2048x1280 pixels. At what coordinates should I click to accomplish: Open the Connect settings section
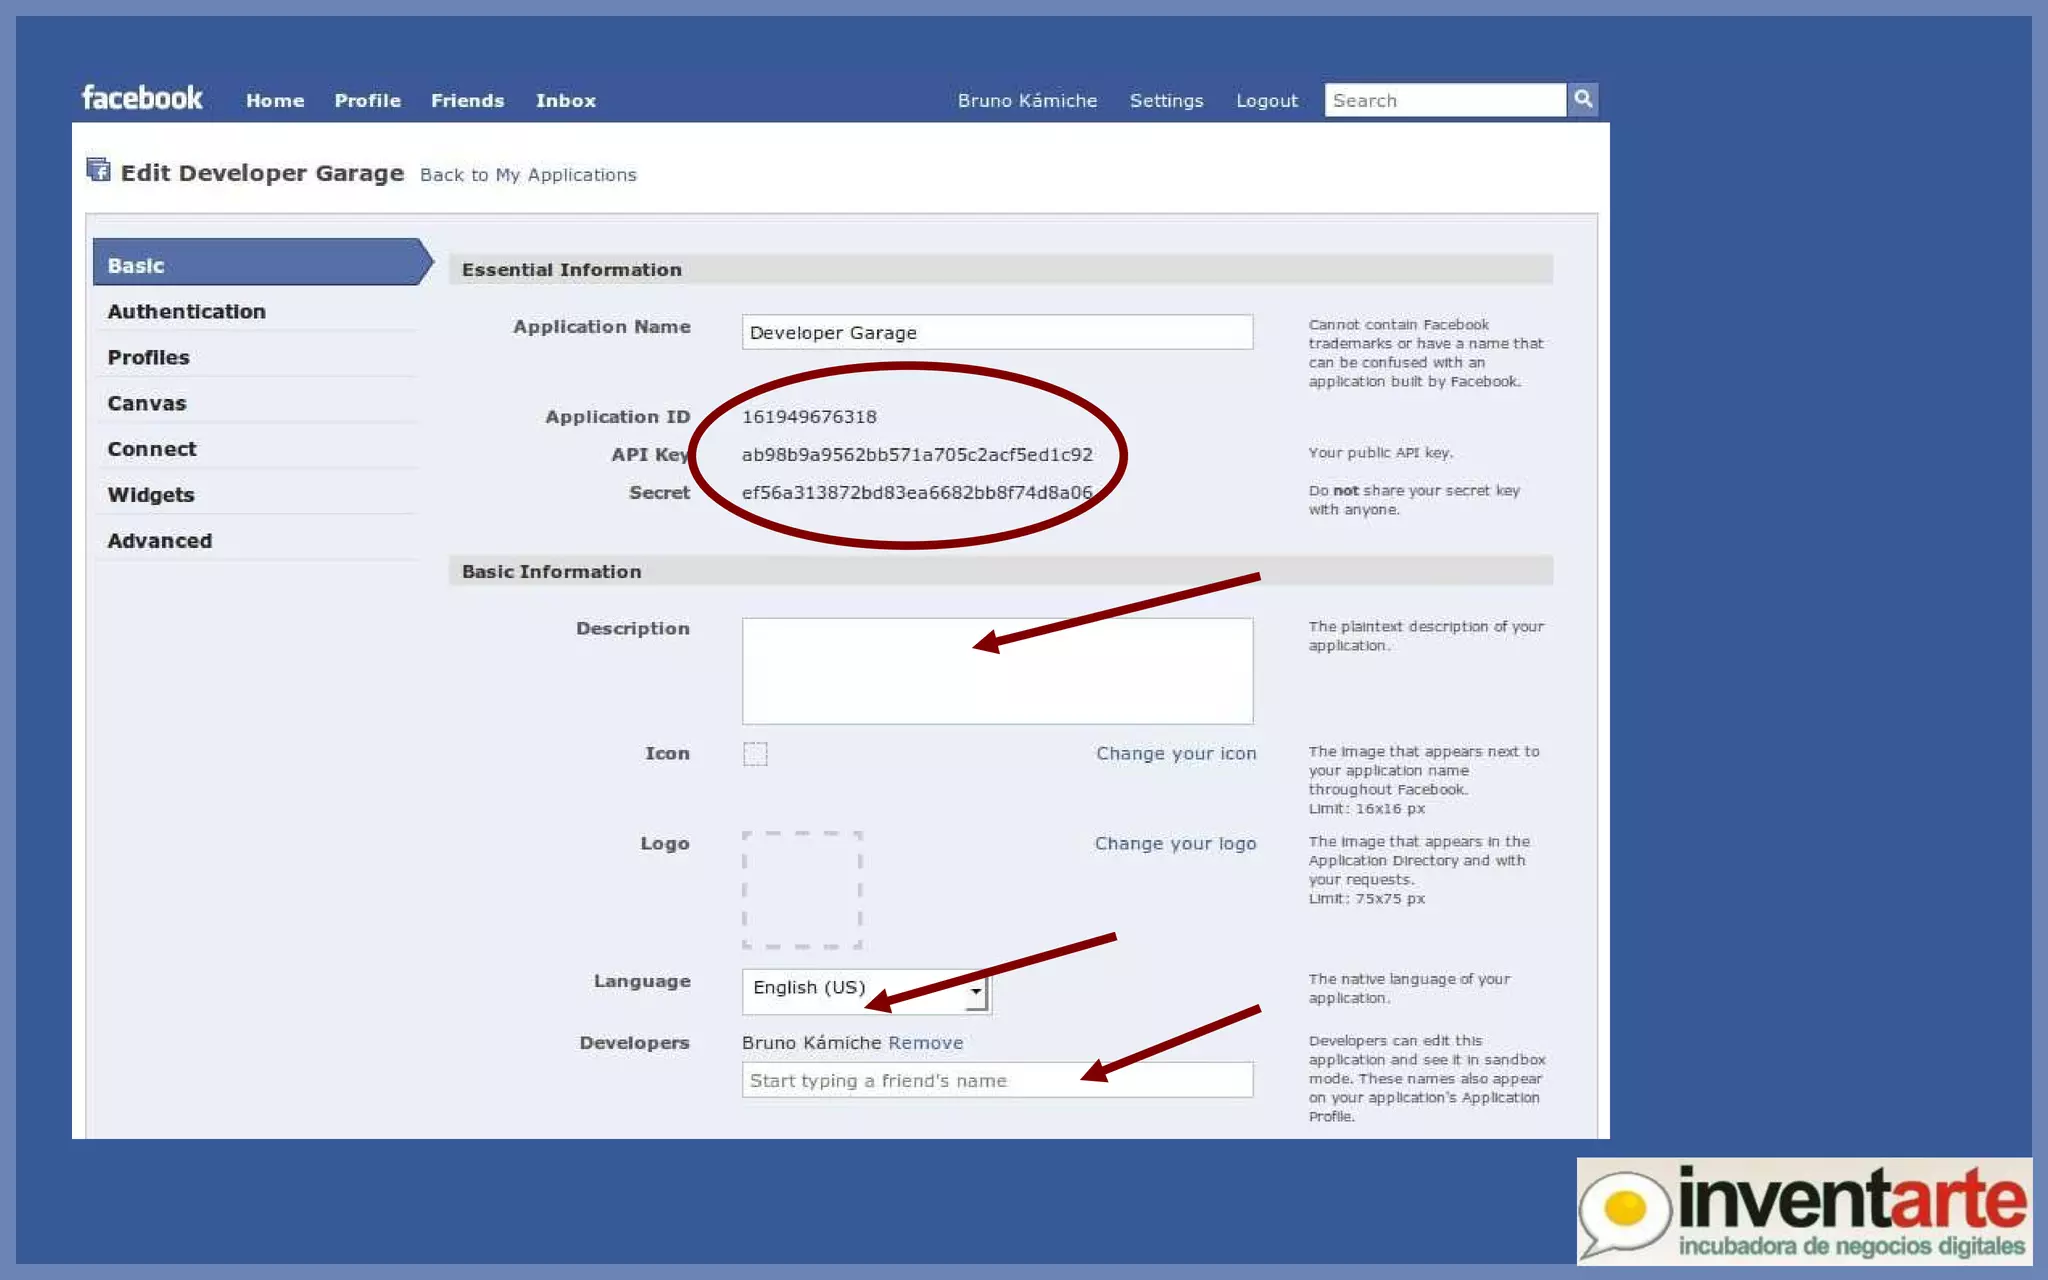(x=152, y=450)
